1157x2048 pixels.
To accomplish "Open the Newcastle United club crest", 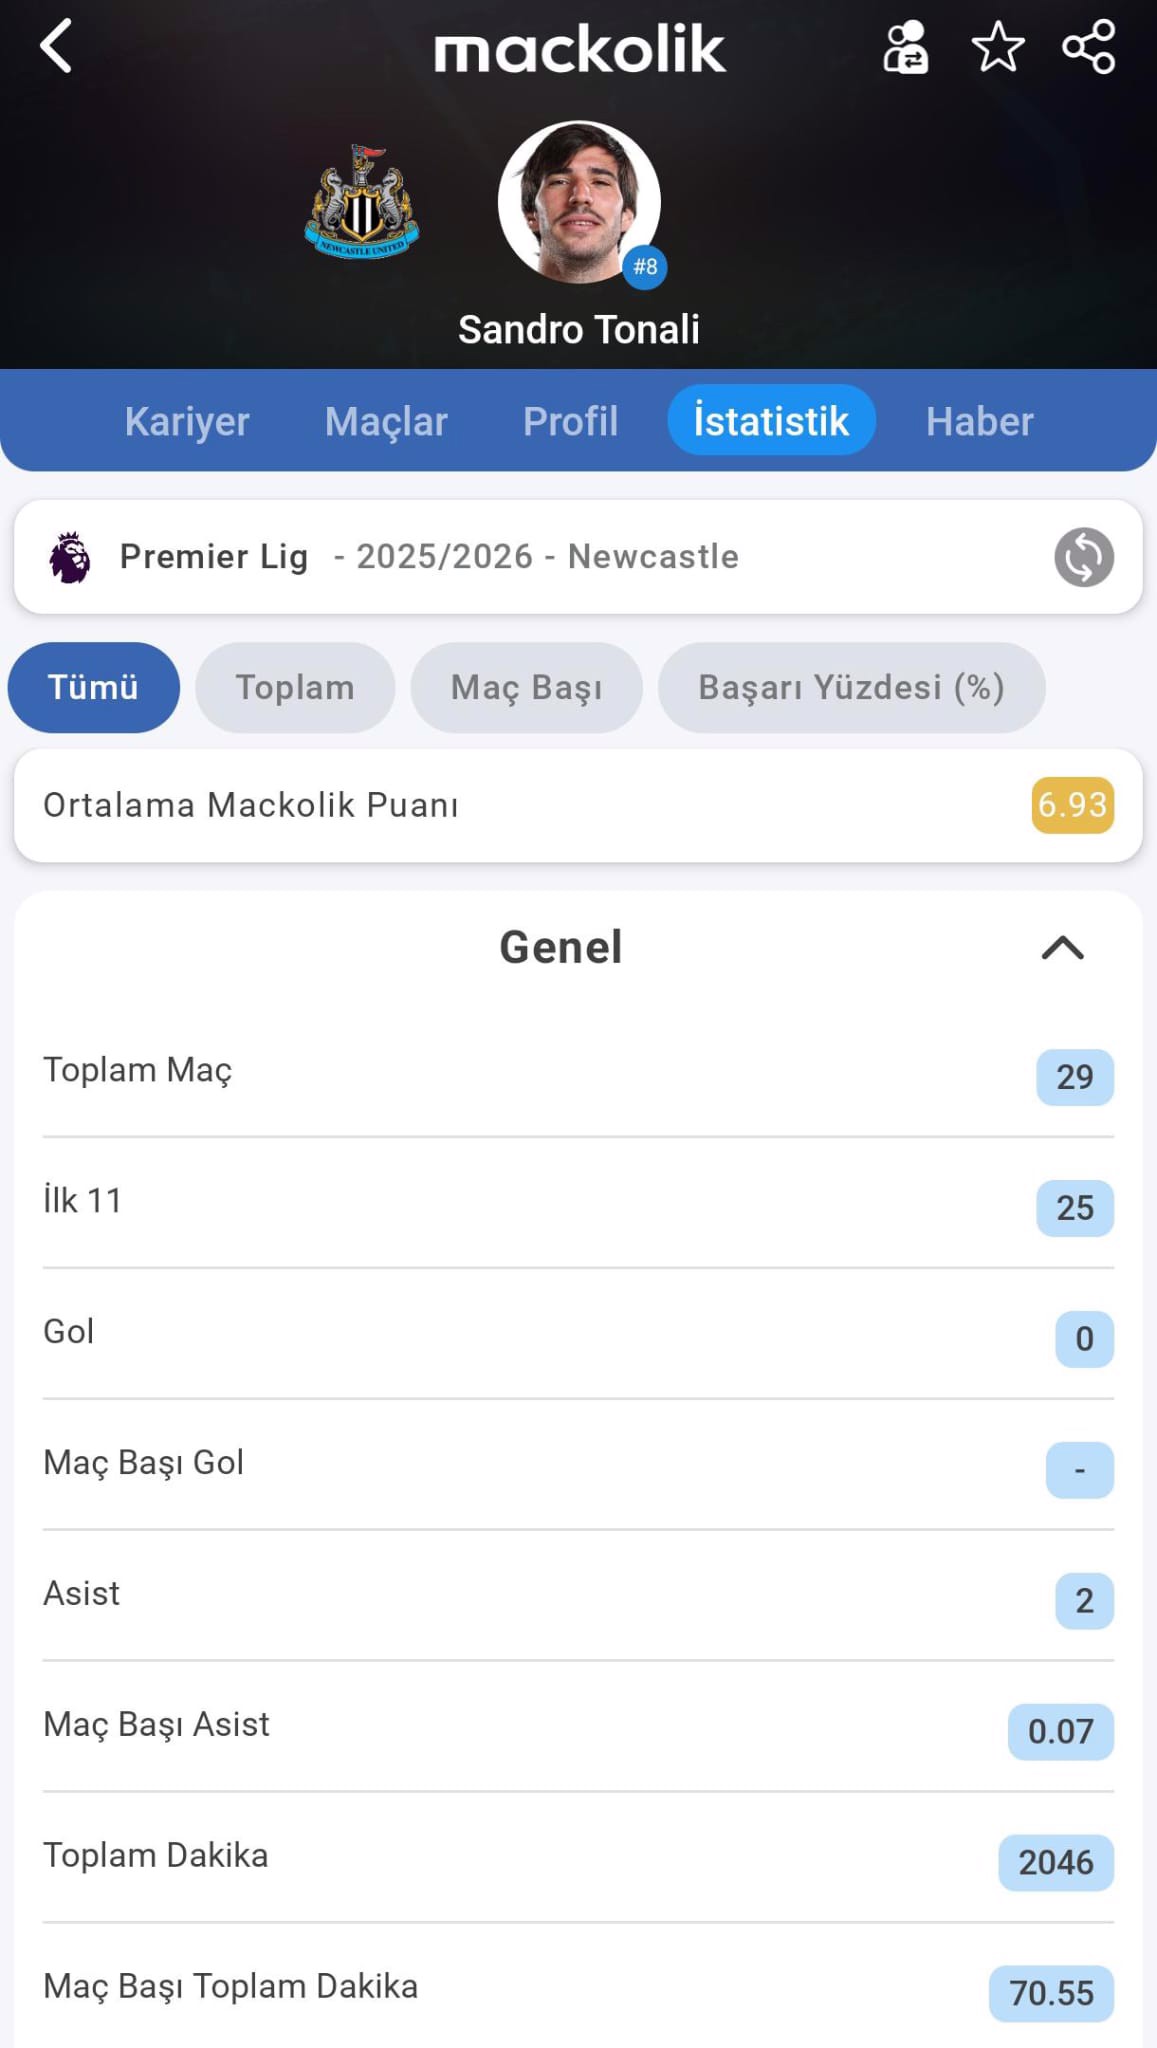I will (x=362, y=203).
